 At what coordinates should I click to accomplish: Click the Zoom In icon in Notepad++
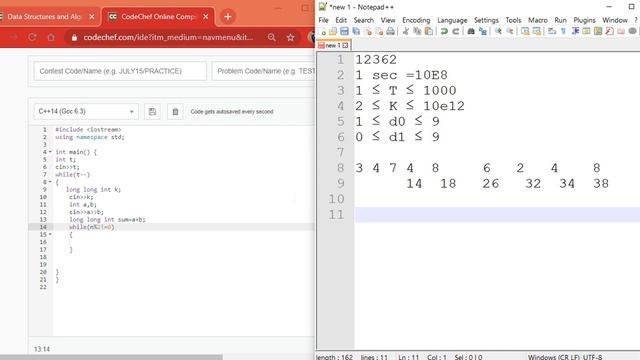click(498, 31)
